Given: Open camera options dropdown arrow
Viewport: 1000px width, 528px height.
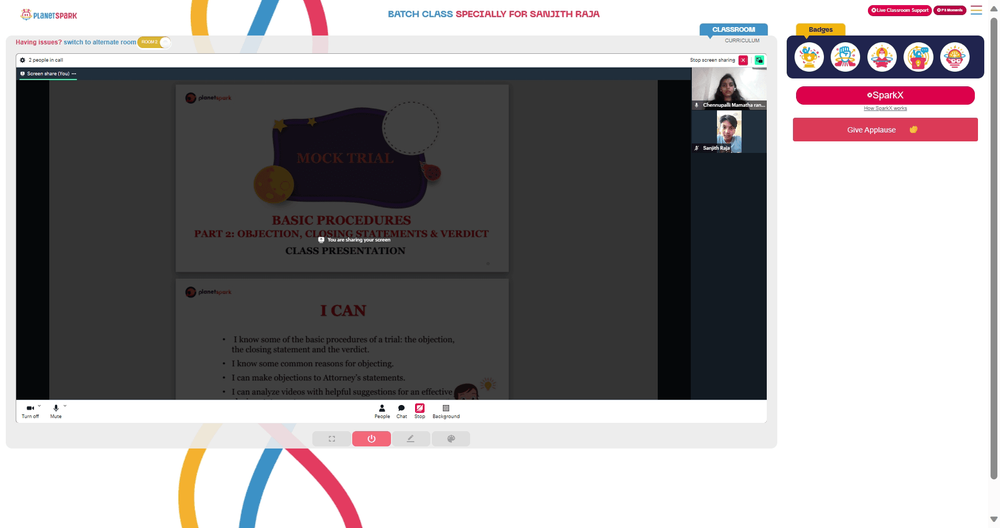Looking at the screenshot, I should pyautogui.click(x=40, y=406).
